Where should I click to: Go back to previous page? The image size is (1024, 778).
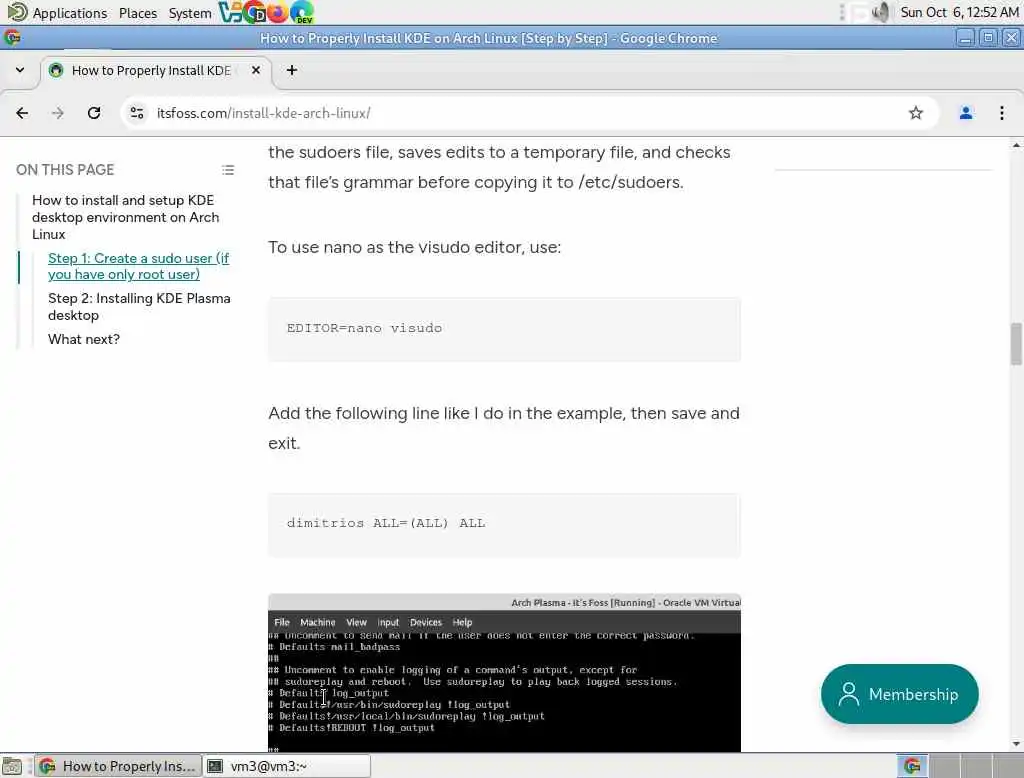pyautogui.click(x=22, y=113)
